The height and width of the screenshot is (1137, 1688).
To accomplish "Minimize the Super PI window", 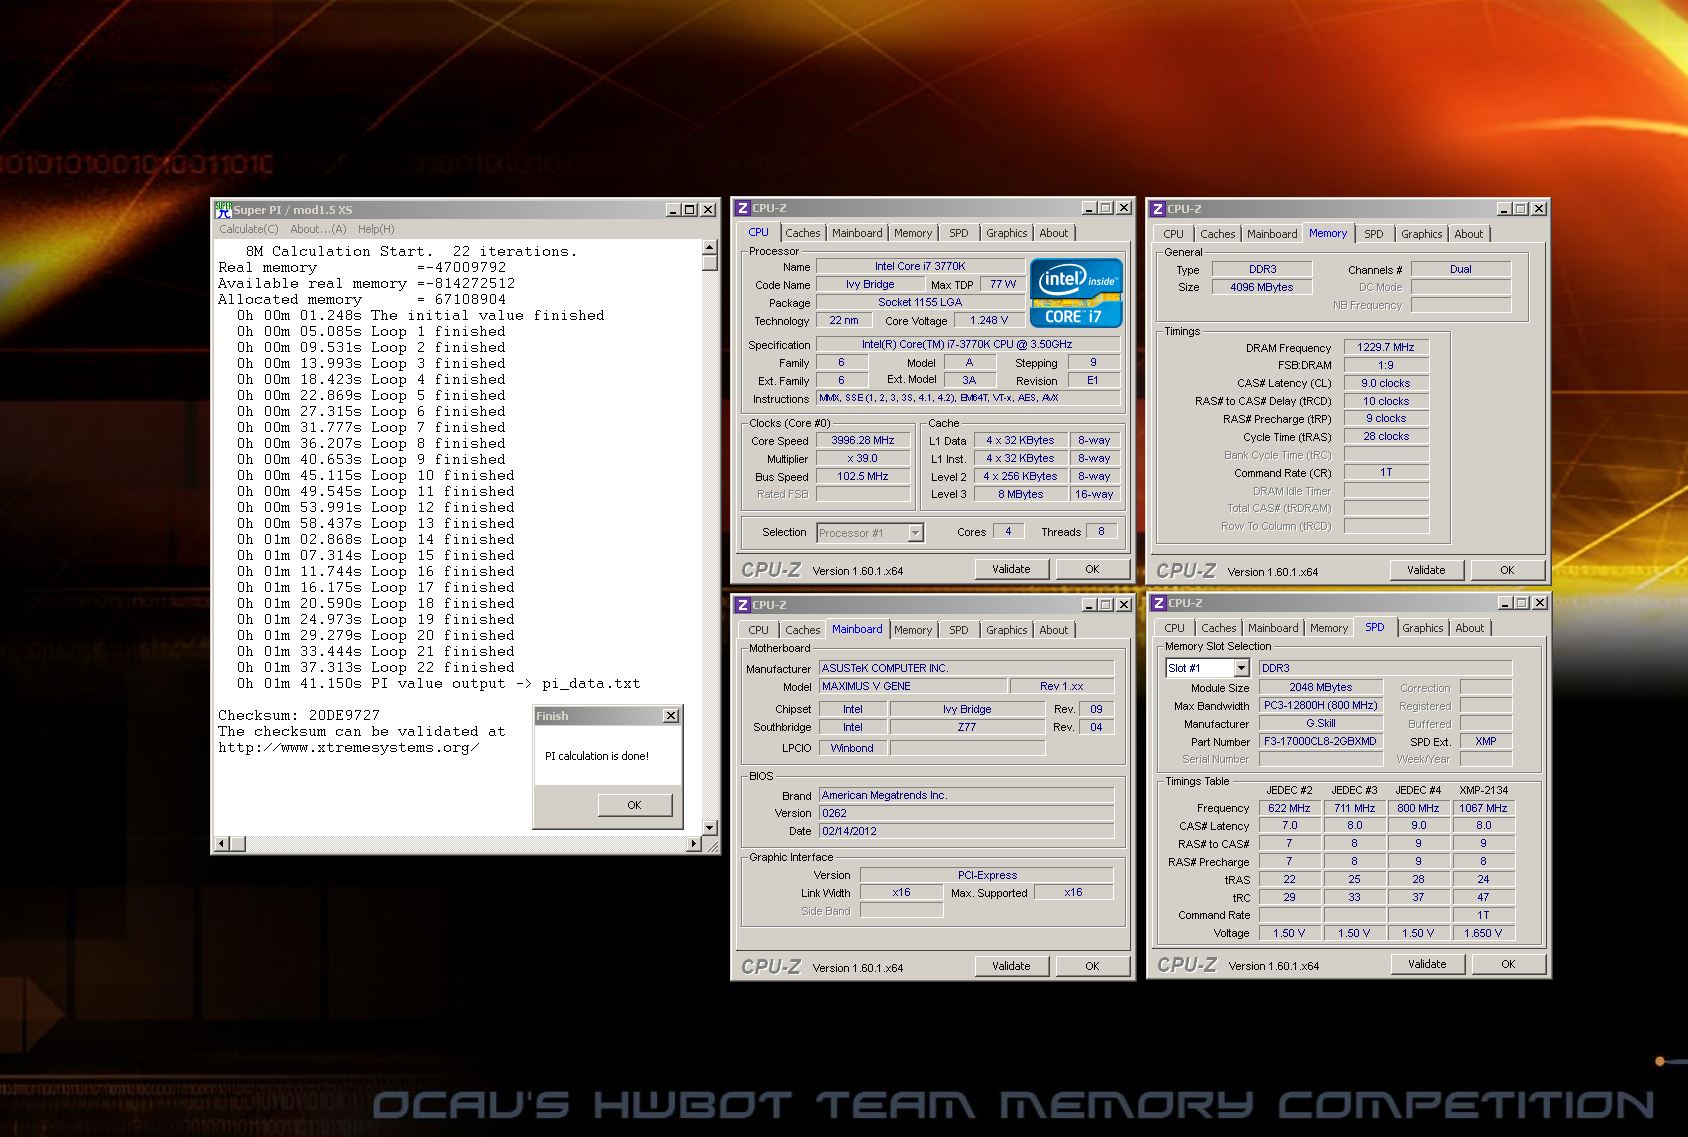I will point(673,210).
